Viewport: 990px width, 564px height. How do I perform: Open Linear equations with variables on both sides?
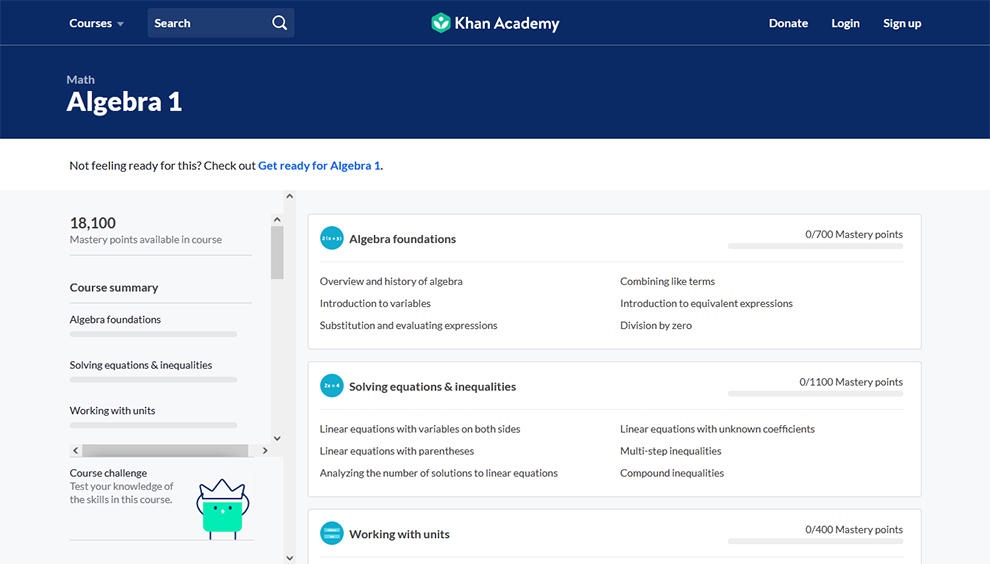[420, 429]
